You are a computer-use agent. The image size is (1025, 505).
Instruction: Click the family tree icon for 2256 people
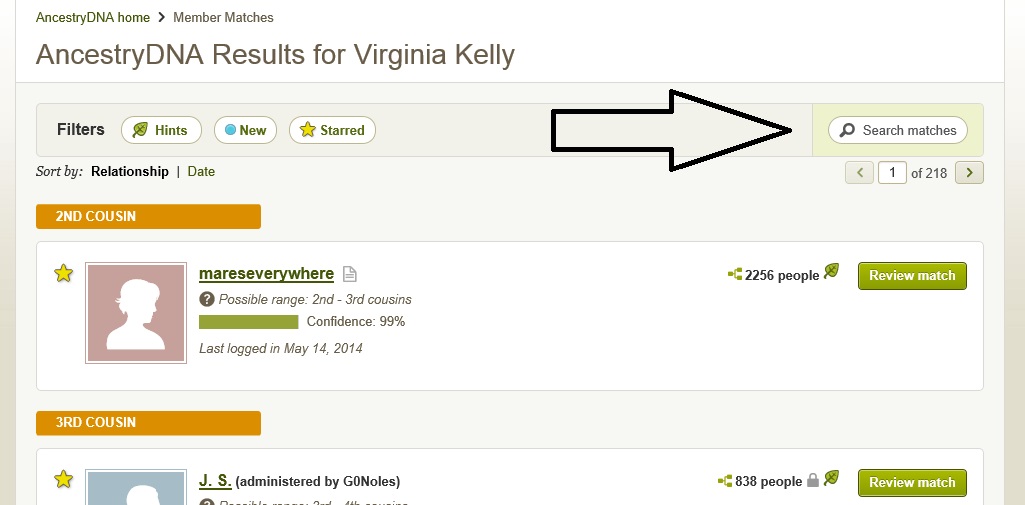(735, 274)
